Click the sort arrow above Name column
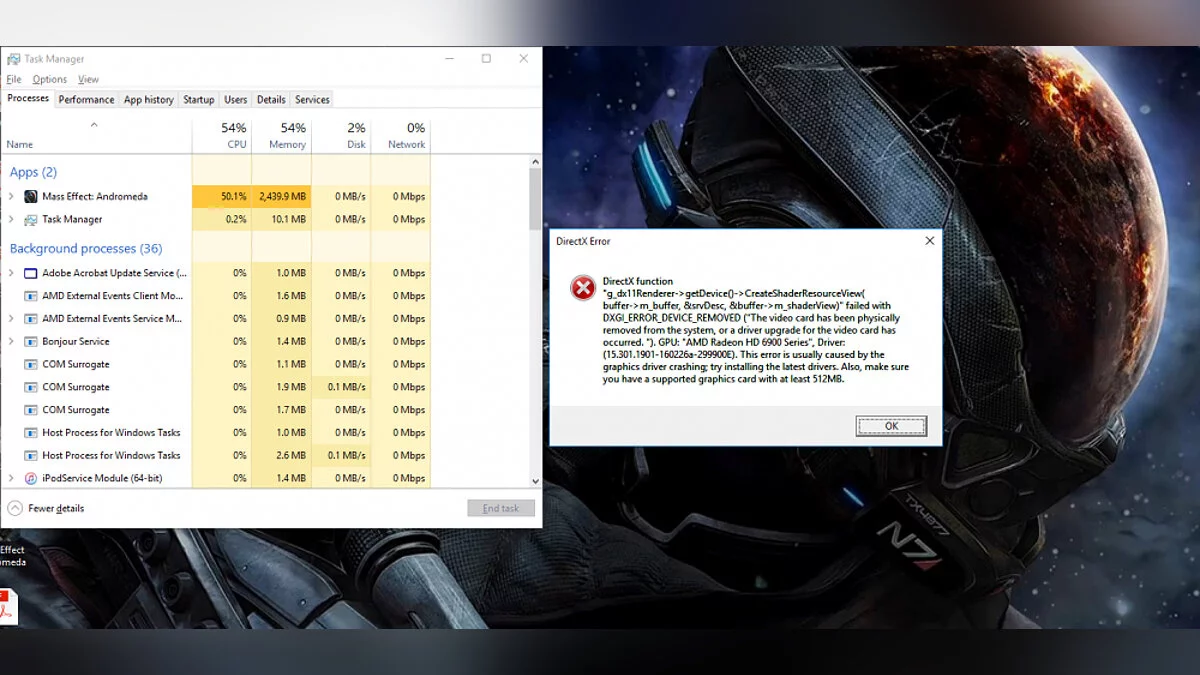Screen dimensions: 1200x675 [94, 125]
